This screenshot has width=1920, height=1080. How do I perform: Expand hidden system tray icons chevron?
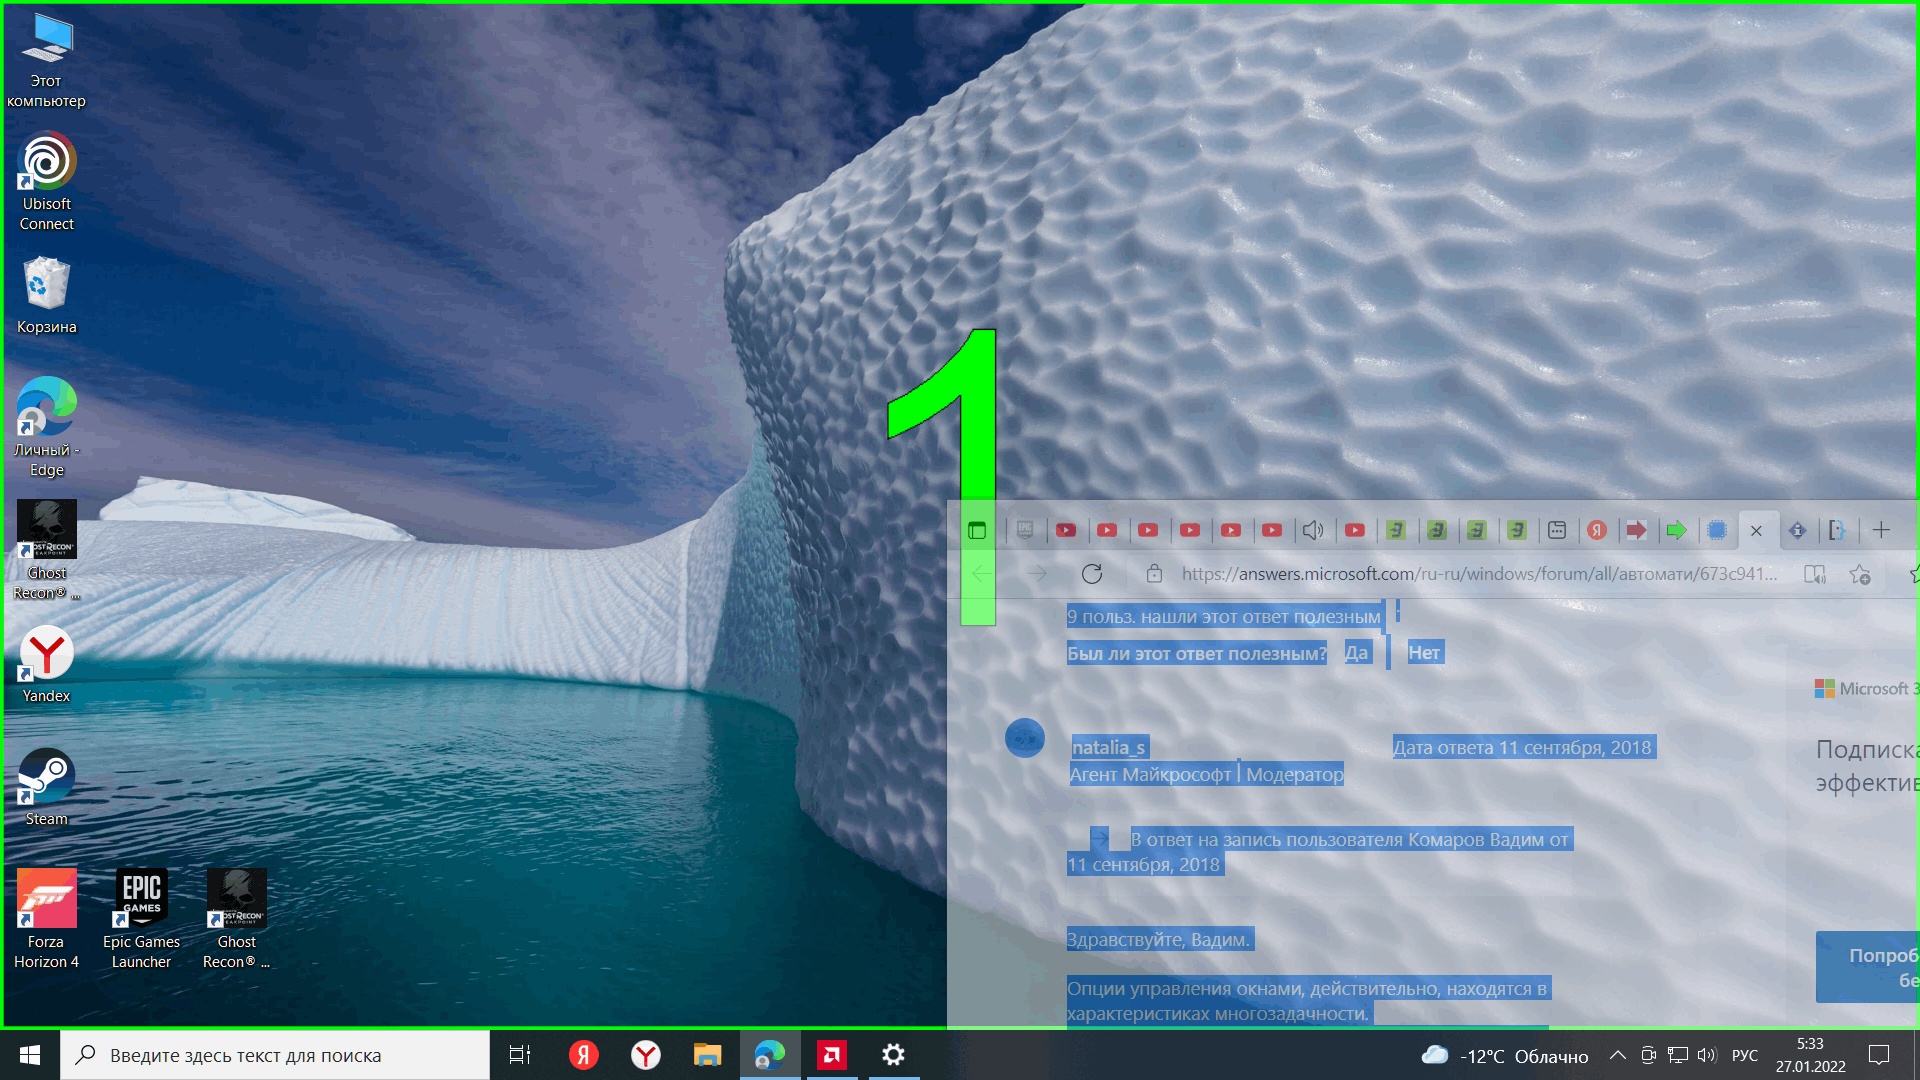click(1617, 1055)
